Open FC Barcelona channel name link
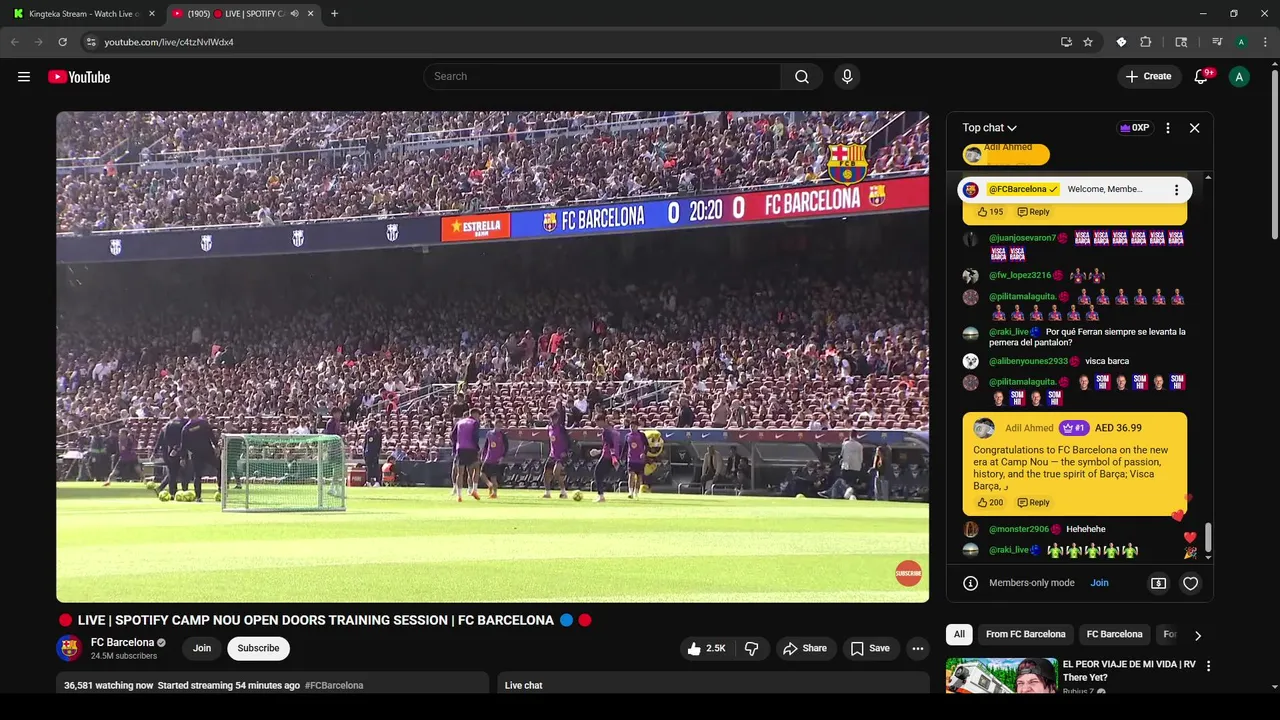The width and height of the screenshot is (1280, 720). [122, 642]
